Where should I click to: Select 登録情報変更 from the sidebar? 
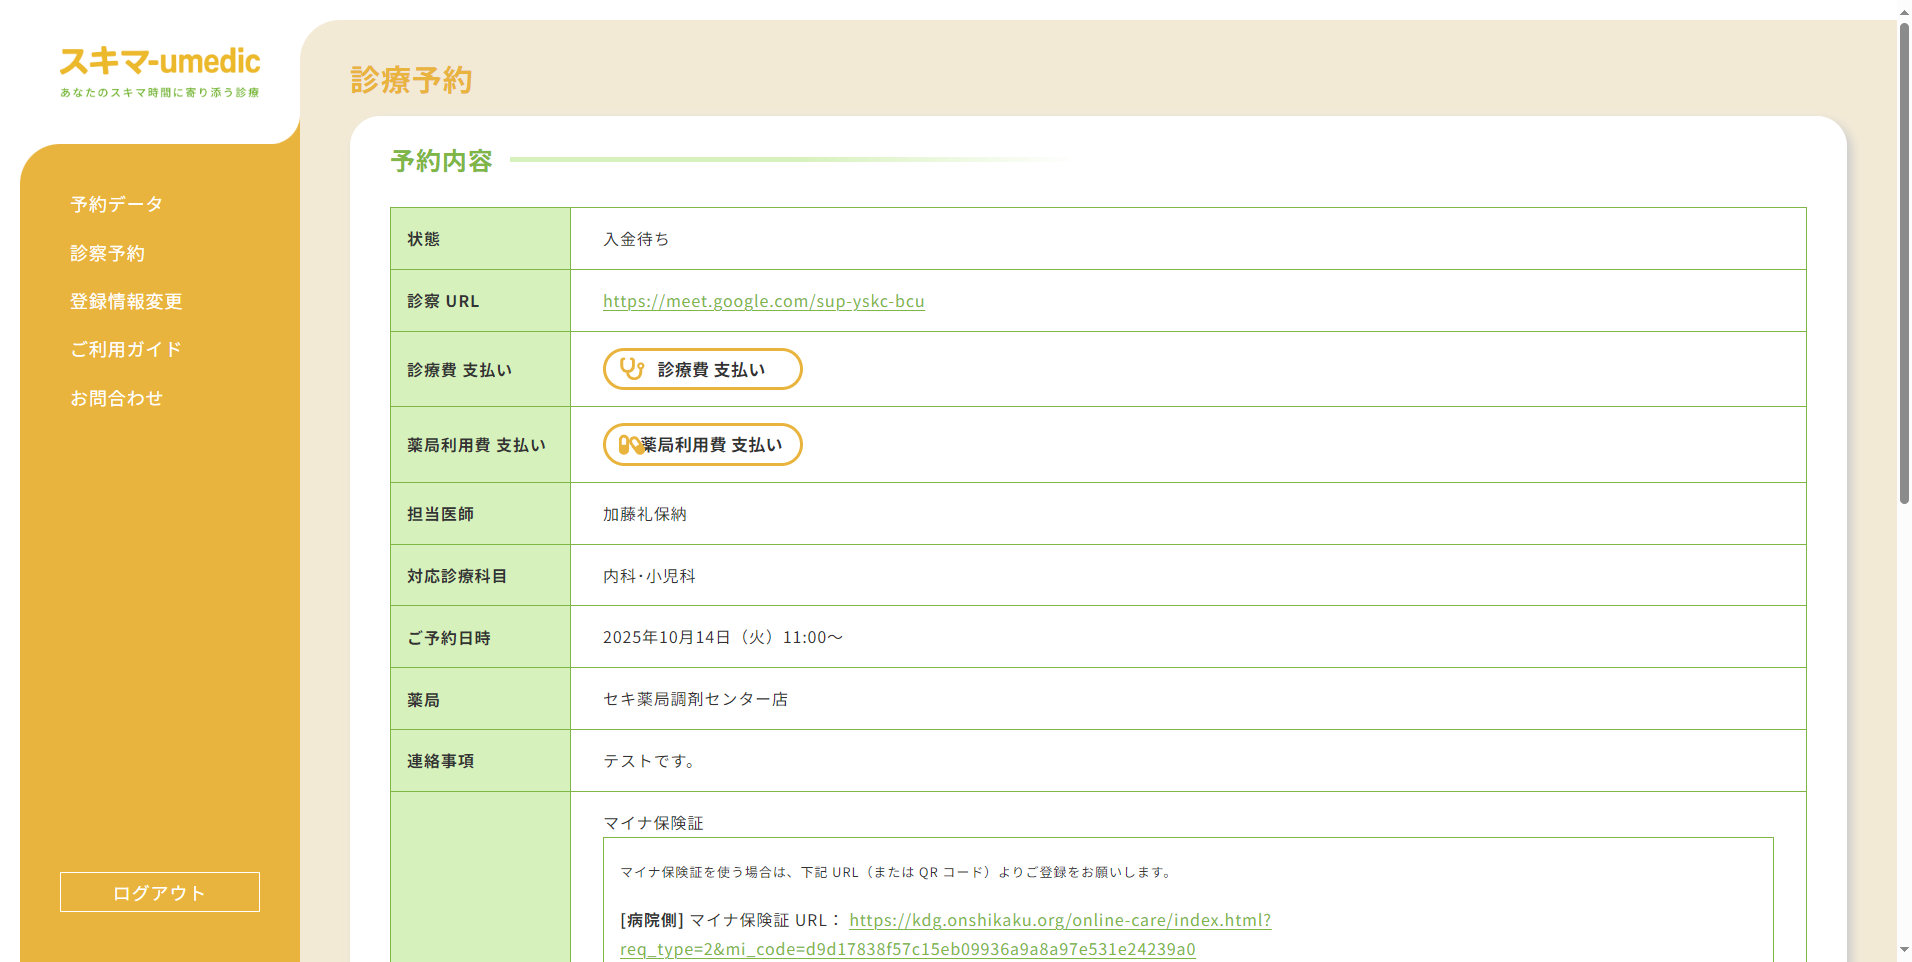126,301
